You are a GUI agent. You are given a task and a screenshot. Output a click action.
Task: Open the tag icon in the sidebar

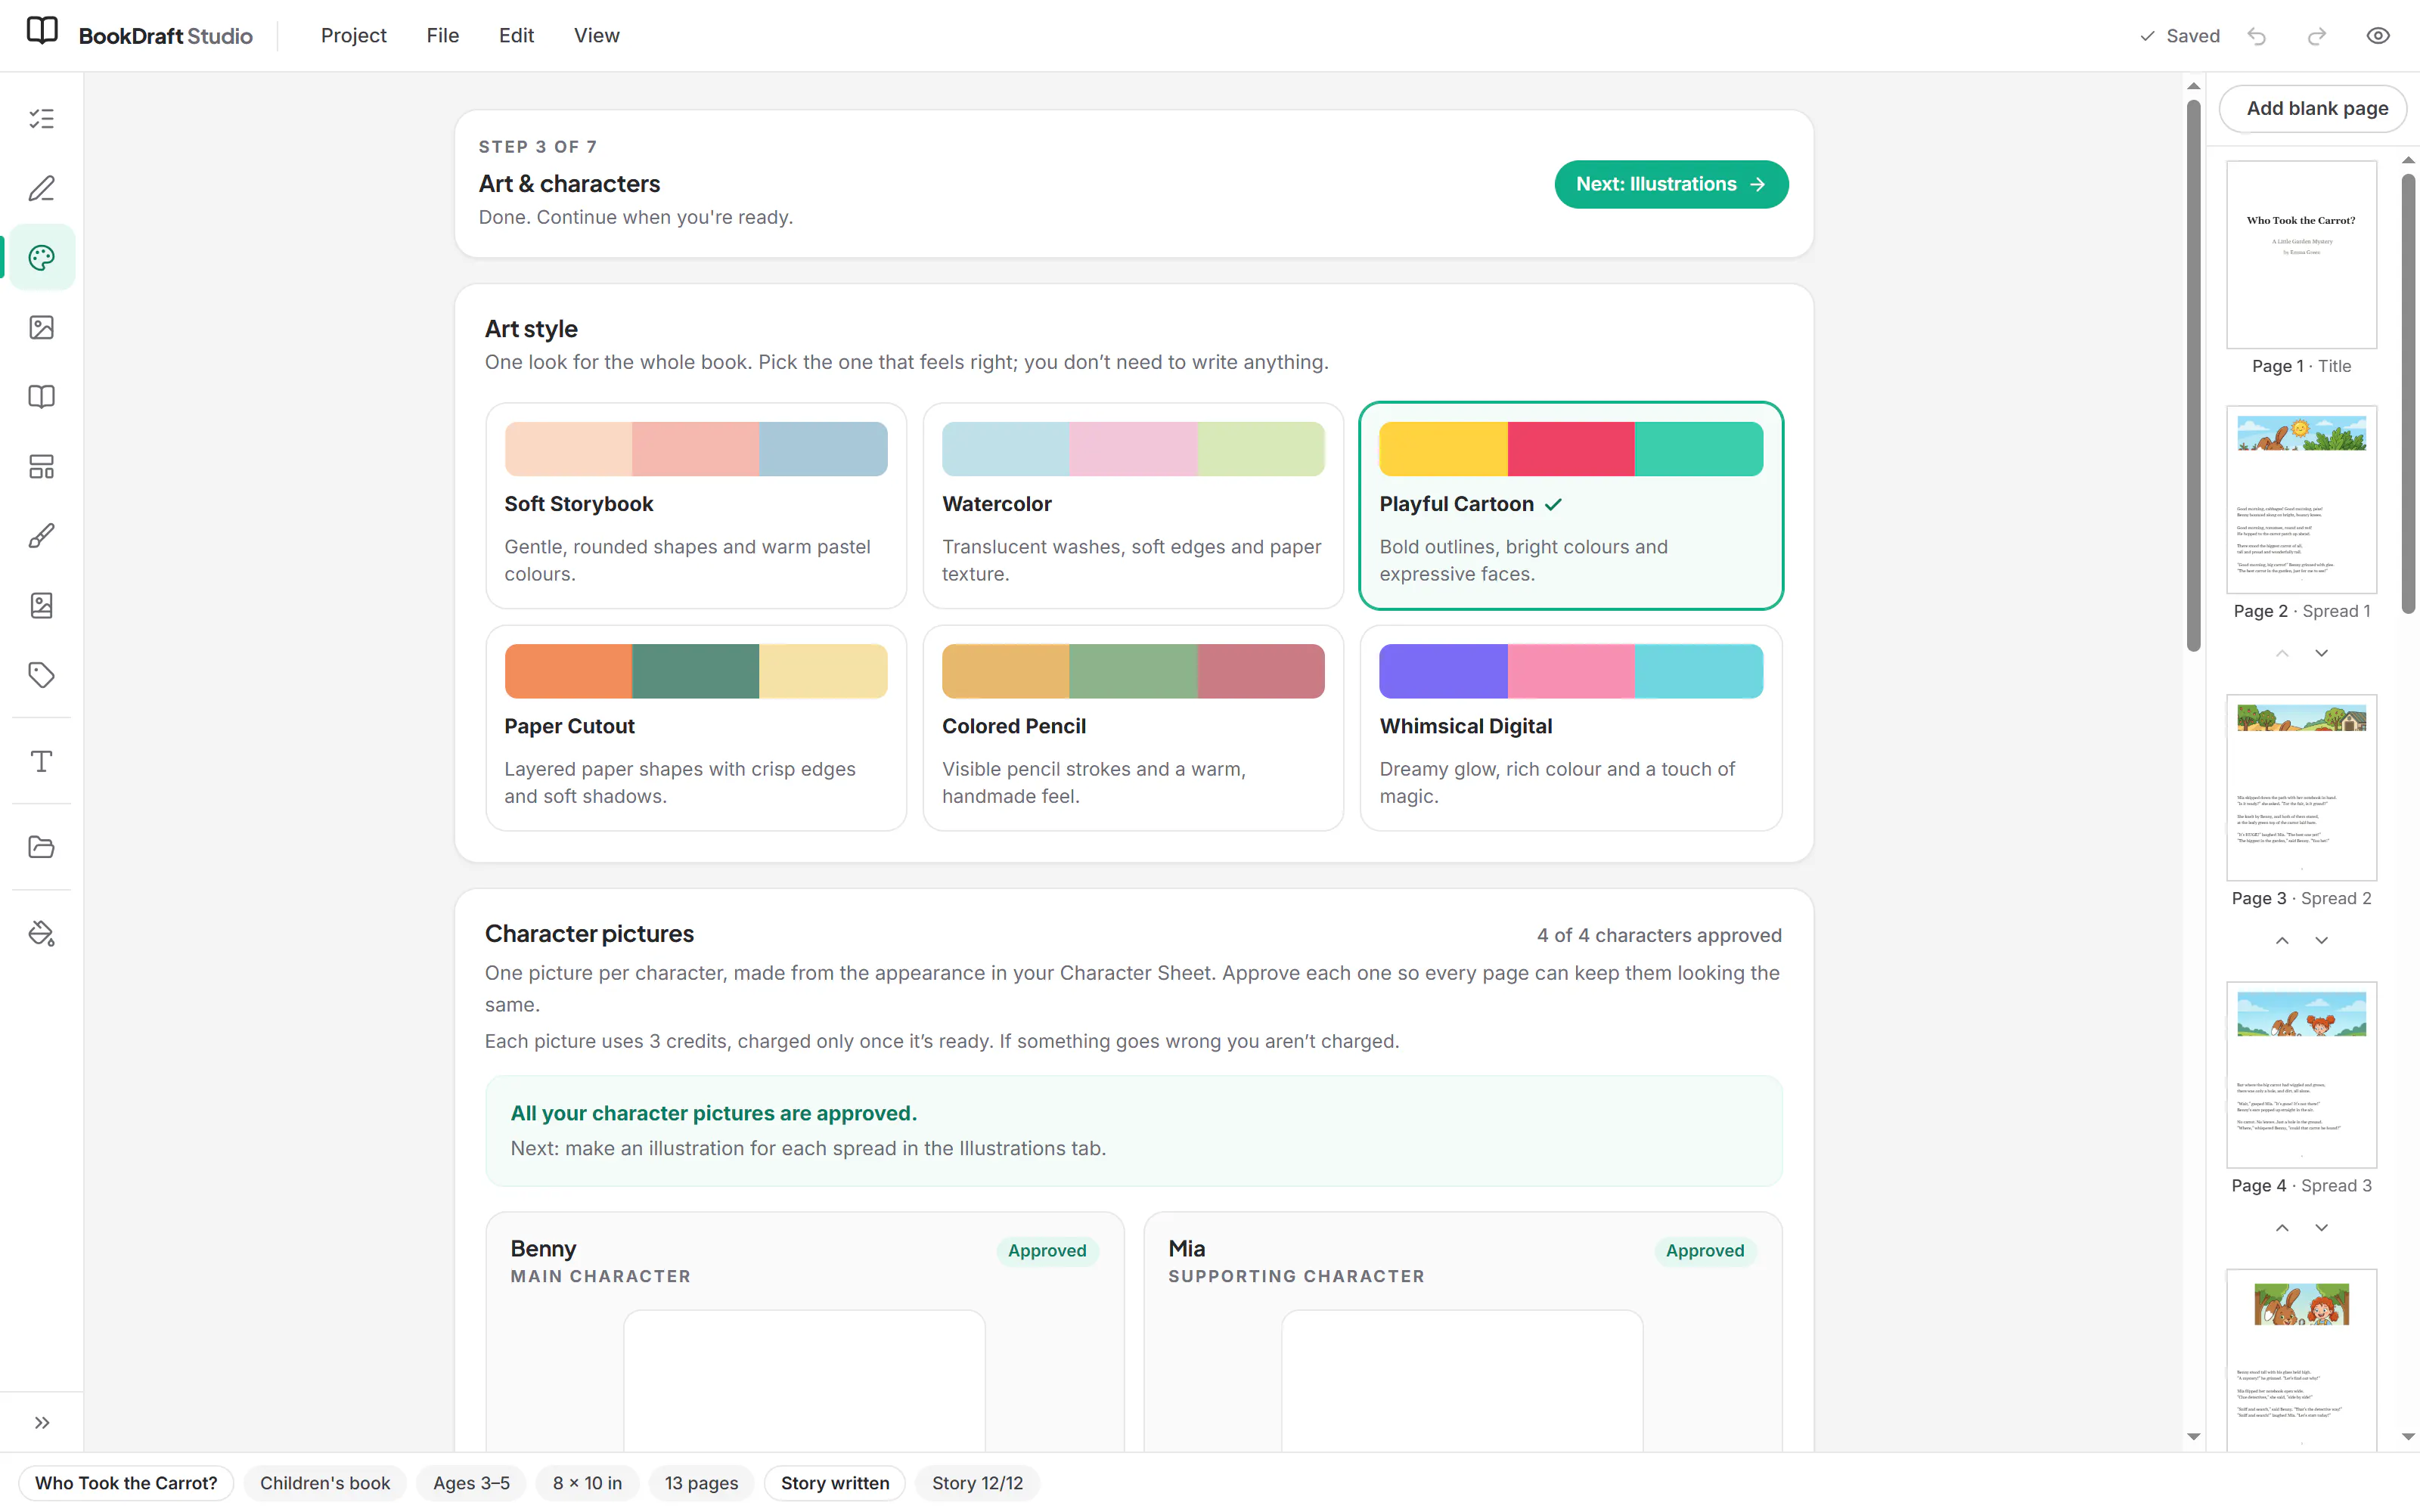(x=41, y=675)
